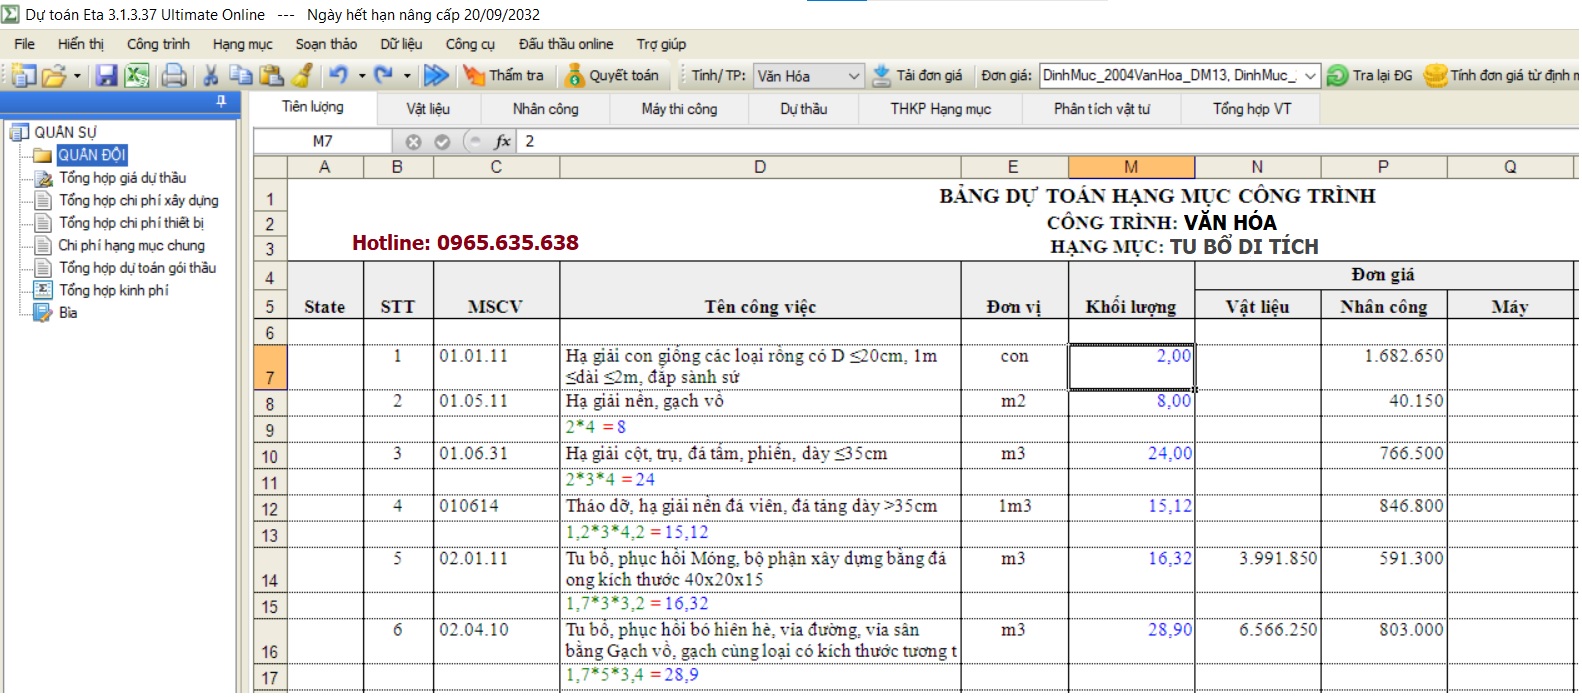The image size is (1582, 697).
Task: Cancel formula bar entry with X button
Action: (413, 142)
